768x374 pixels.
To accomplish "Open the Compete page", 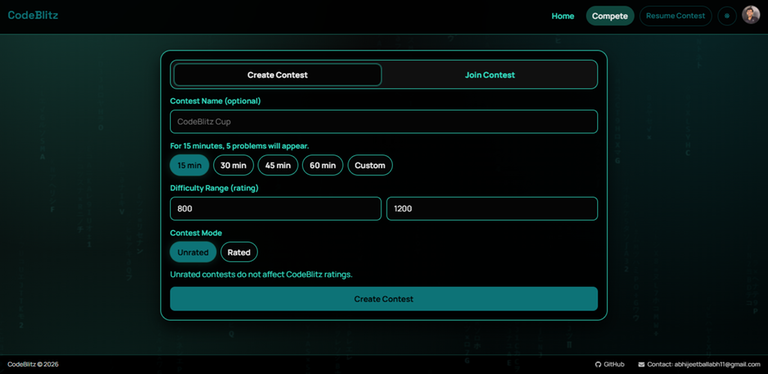I will click(610, 16).
